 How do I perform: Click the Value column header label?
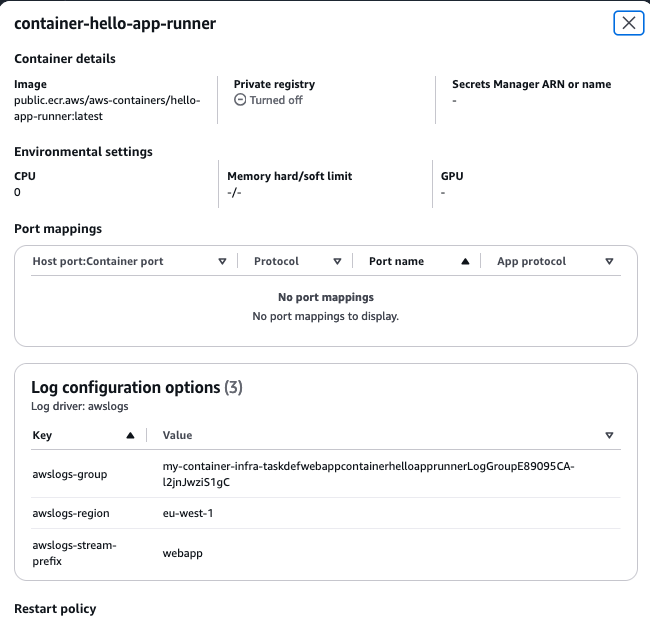click(178, 435)
